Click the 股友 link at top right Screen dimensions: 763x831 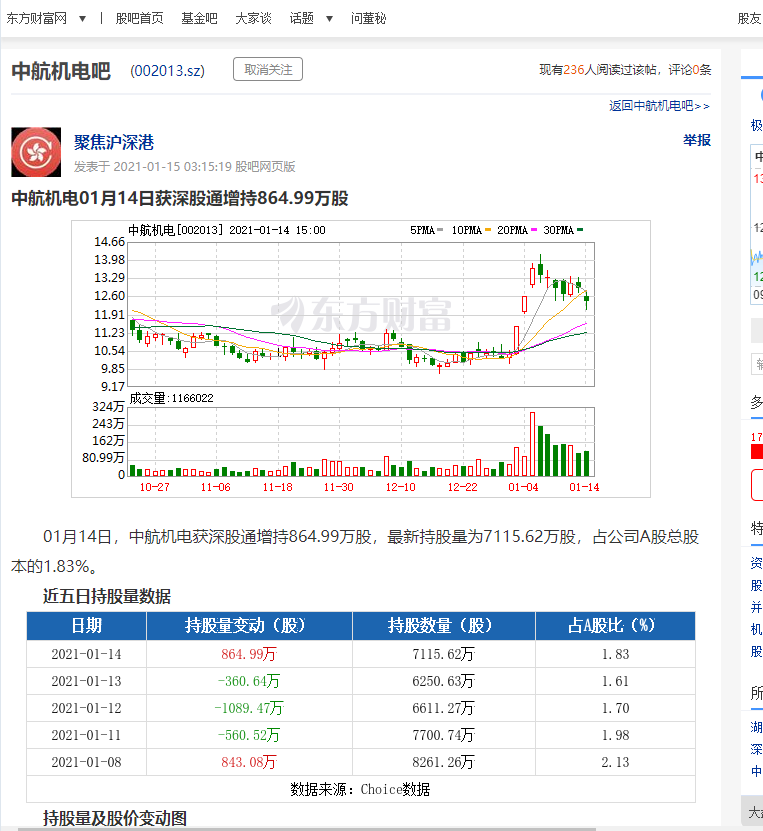[x=750, y=19]
